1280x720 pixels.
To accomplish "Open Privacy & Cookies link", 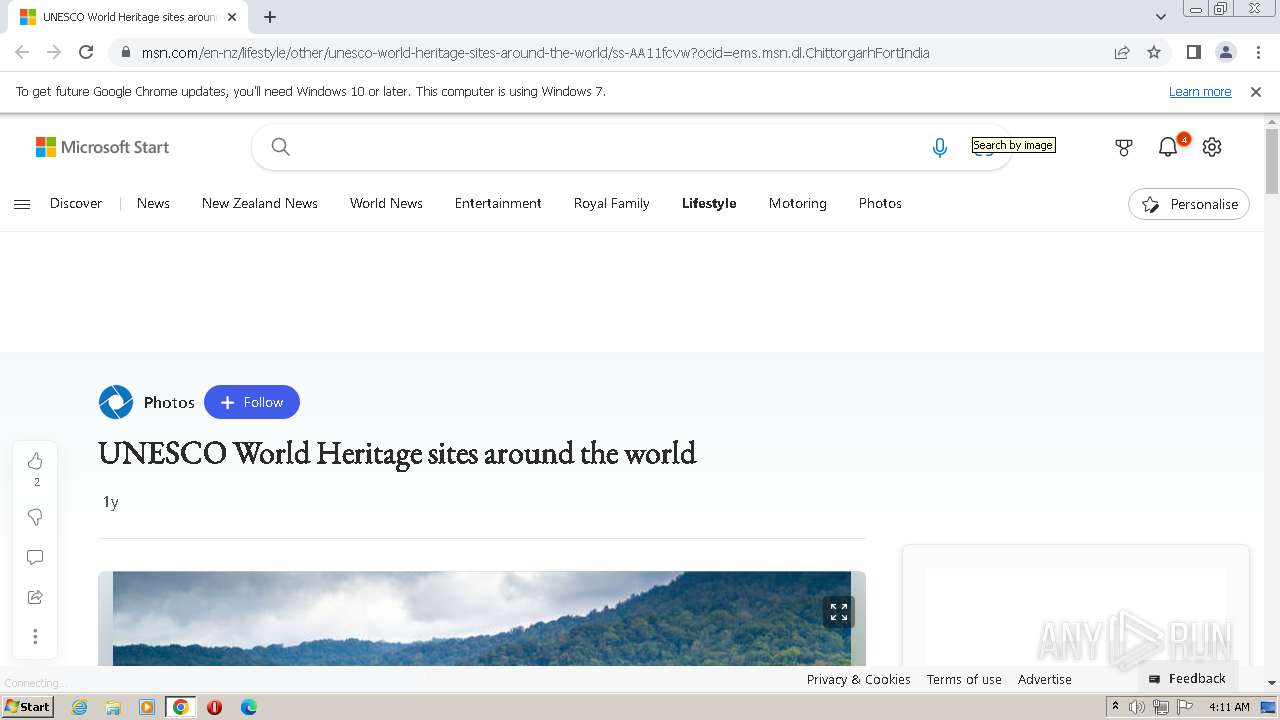I will coord(859,679).
